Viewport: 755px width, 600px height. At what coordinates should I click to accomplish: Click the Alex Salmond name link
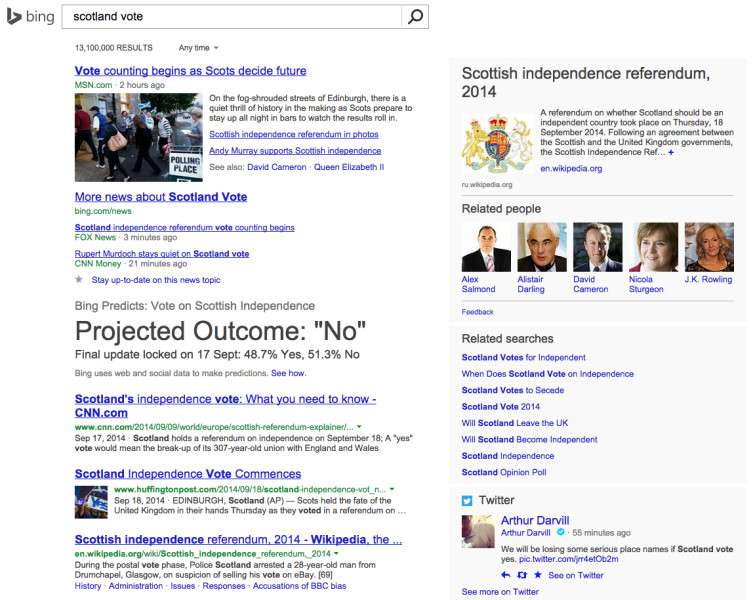479,284
